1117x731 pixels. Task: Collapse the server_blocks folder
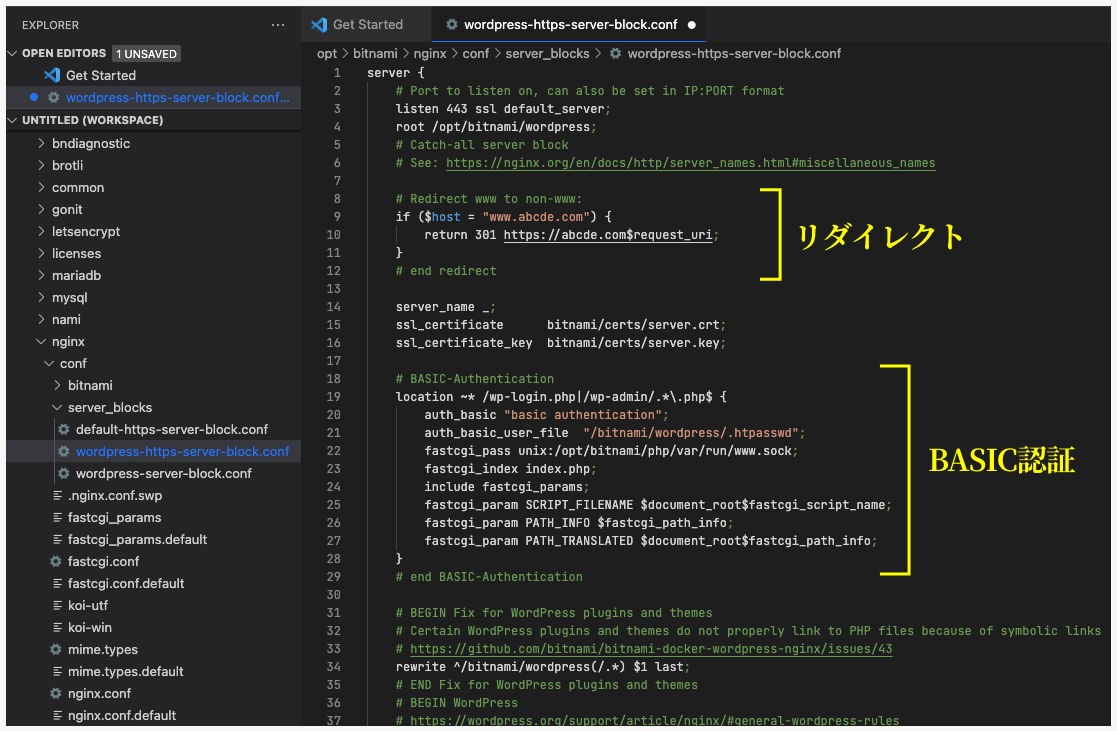tap(57, 408)
